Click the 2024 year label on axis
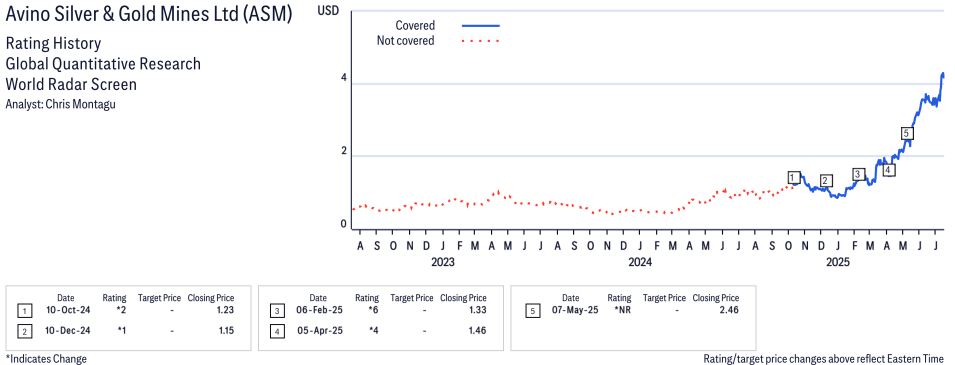This screenshot has height=365, width=955. (640, 263)
